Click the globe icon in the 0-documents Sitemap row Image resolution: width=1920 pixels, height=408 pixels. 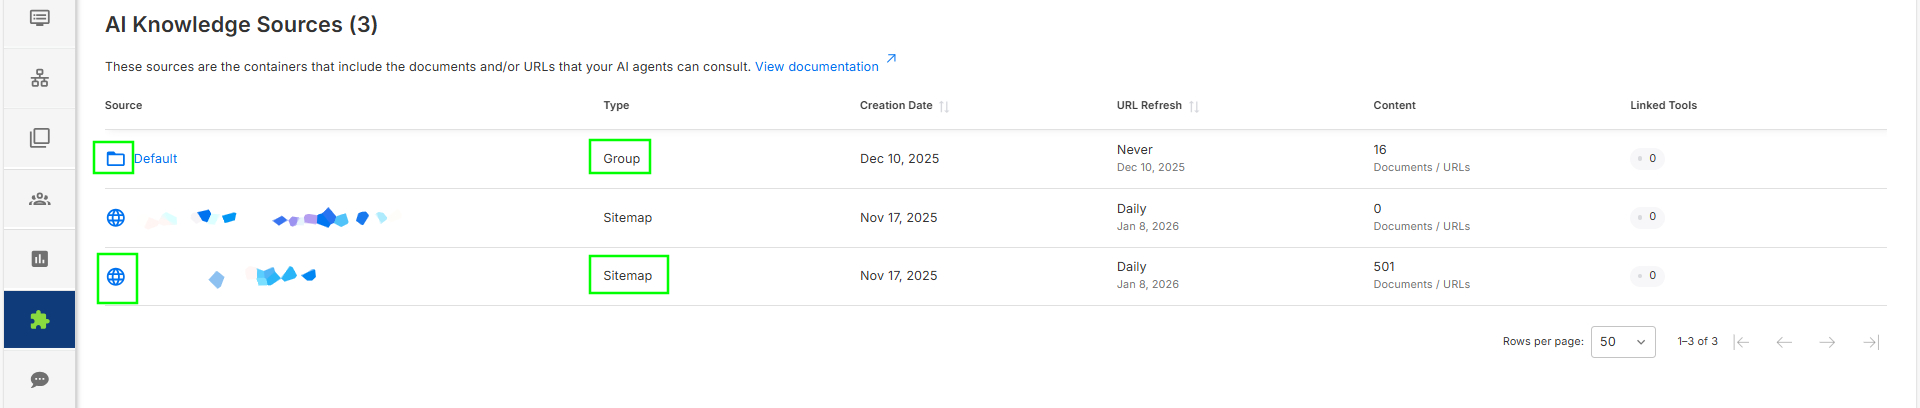point(116,217)
